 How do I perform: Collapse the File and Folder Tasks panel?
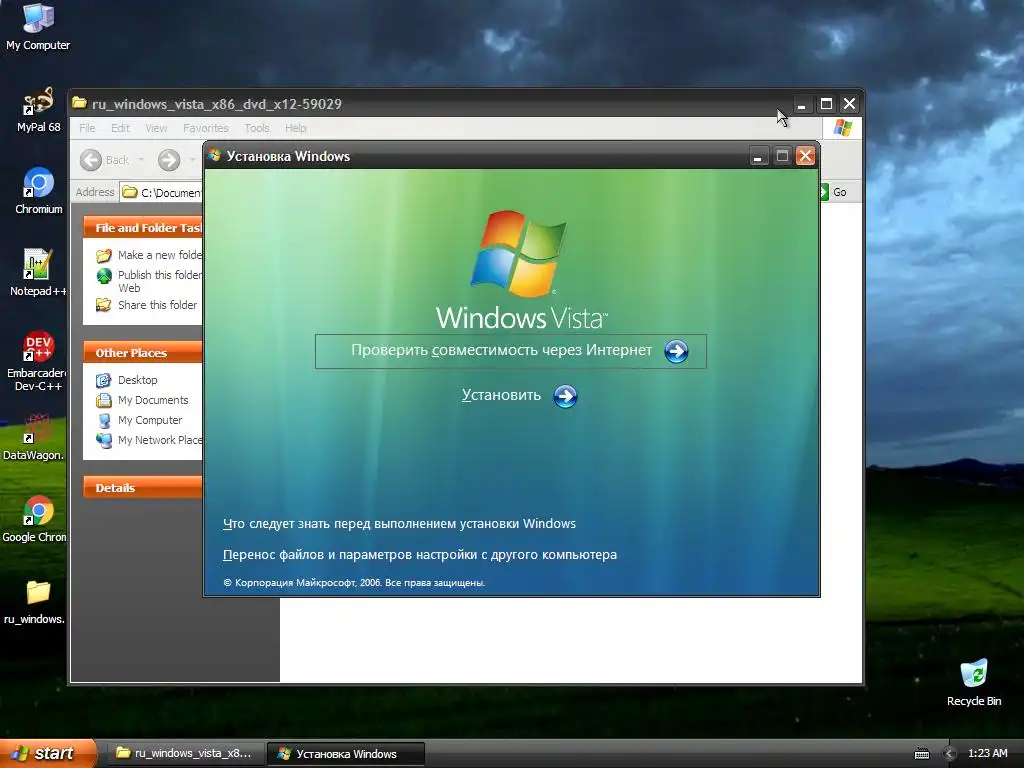142,227
